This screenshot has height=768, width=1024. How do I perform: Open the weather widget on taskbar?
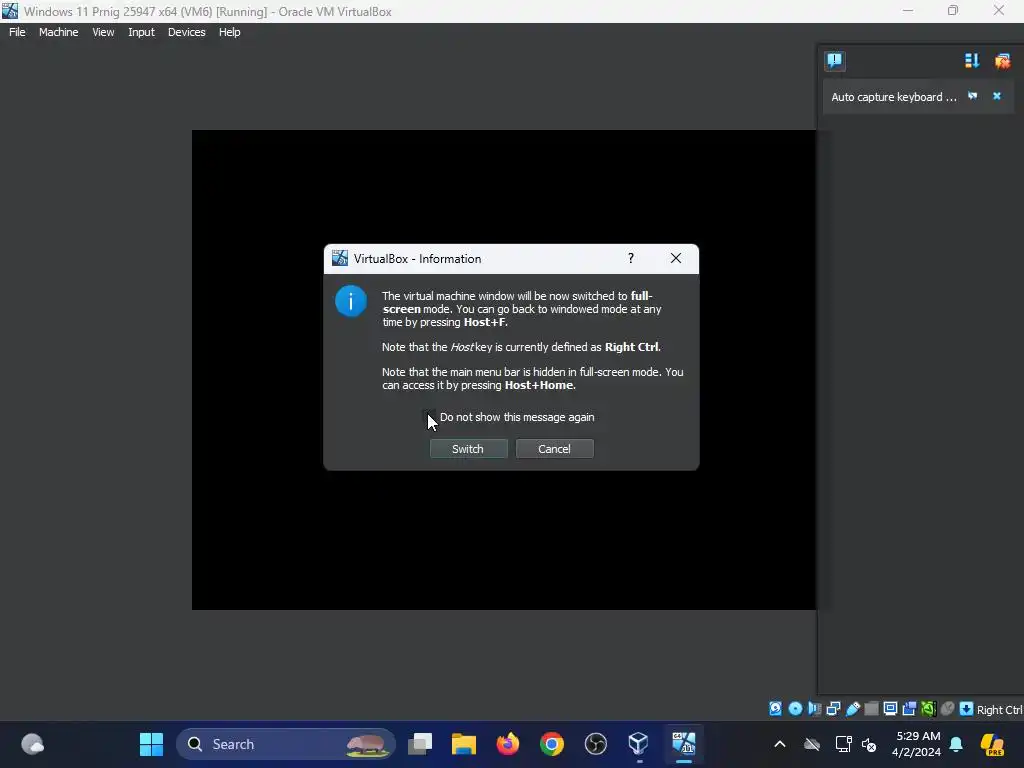33,744
